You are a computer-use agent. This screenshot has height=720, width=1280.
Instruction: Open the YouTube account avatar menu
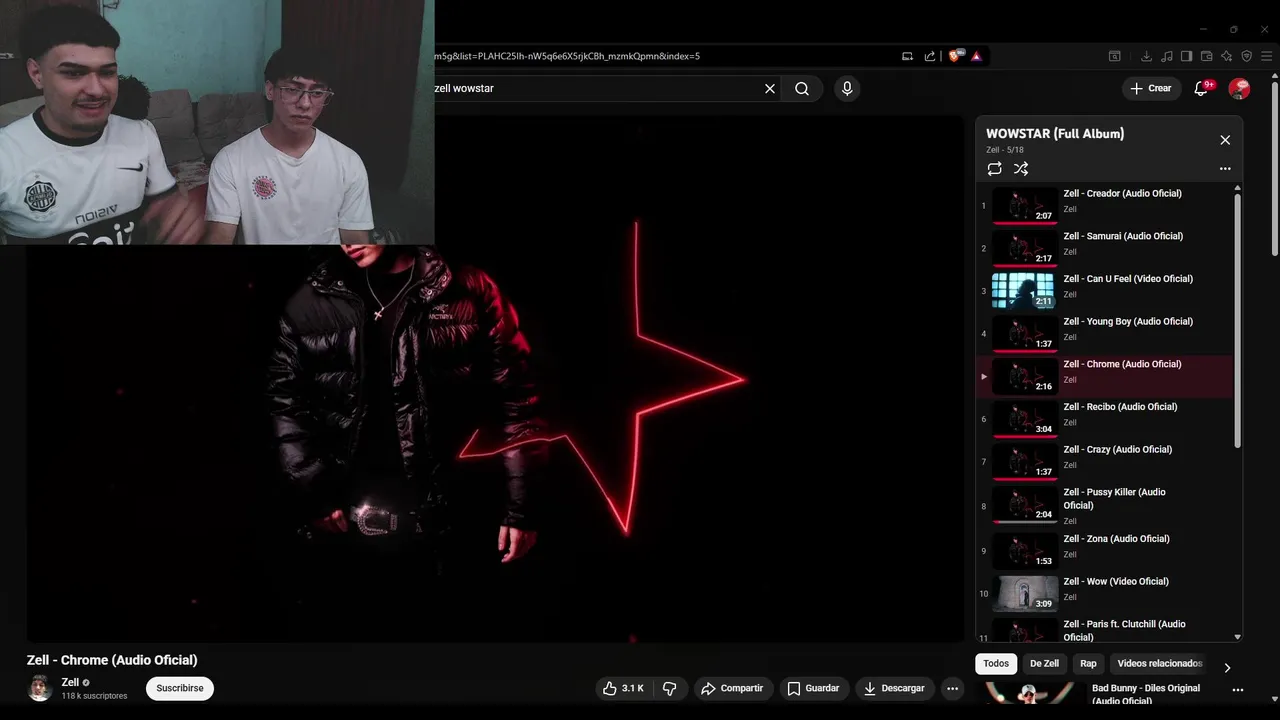tap(1239, 88)
